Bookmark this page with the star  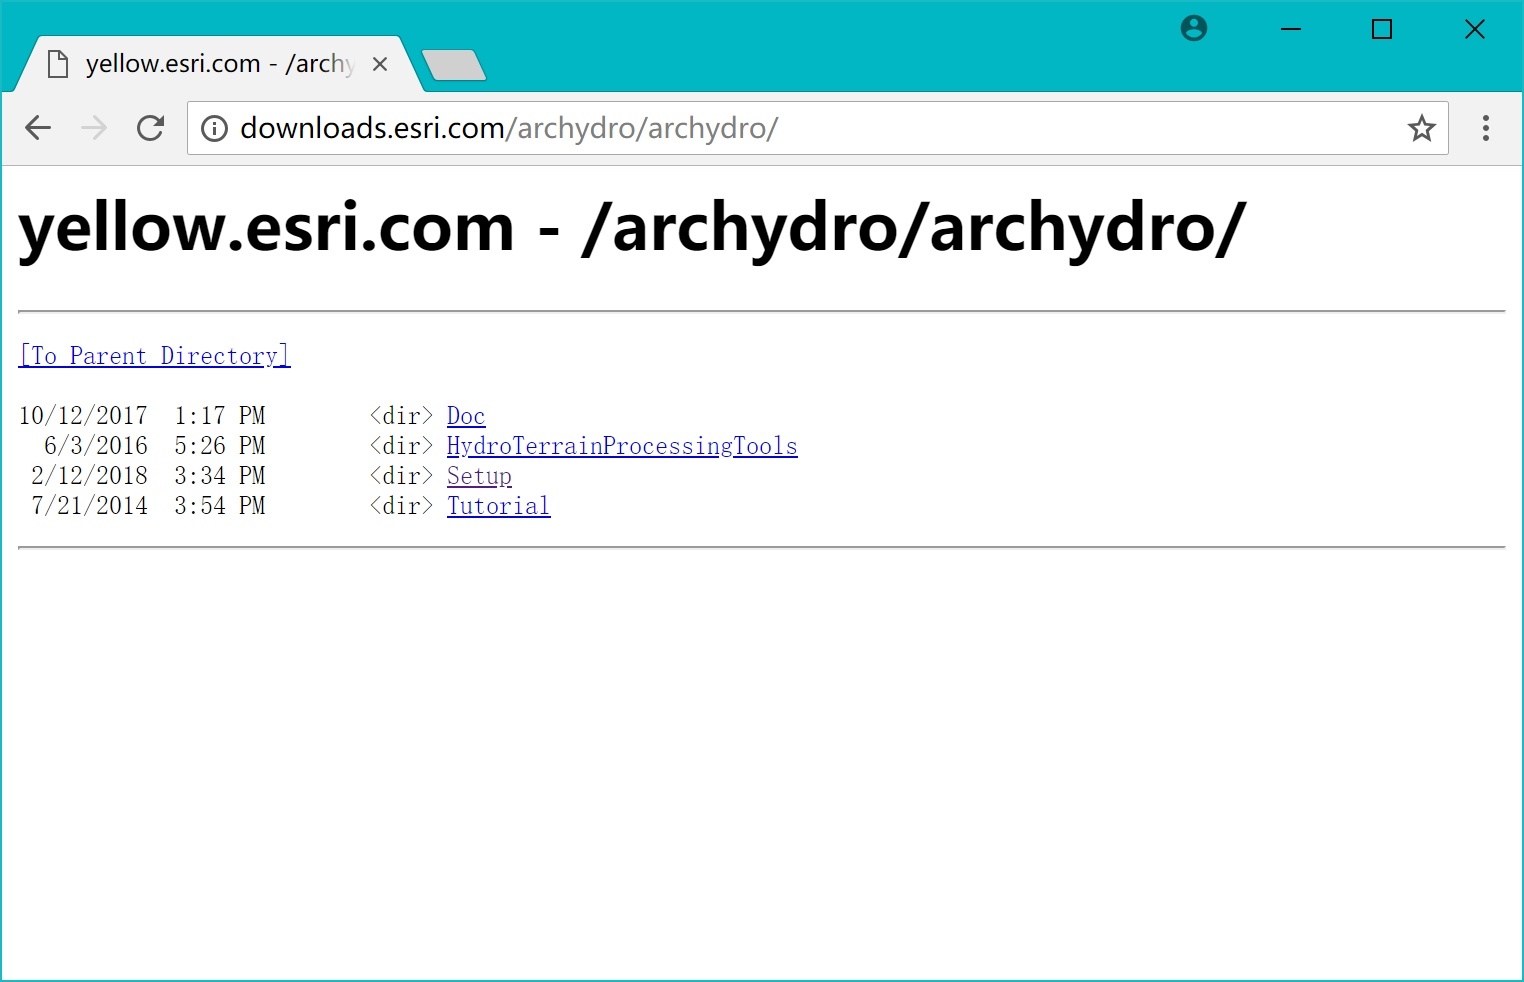pyautogui.click(x=1421, y=128)
